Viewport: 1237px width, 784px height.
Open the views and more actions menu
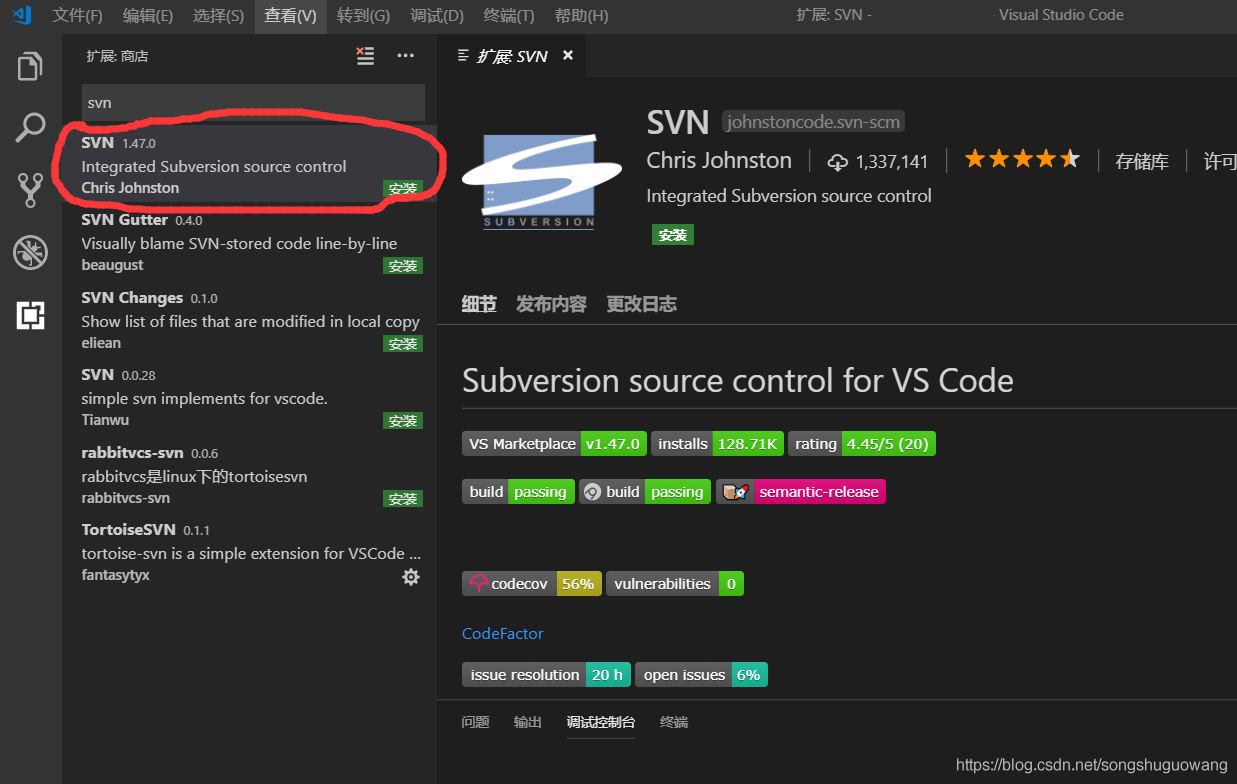[405, 56]
